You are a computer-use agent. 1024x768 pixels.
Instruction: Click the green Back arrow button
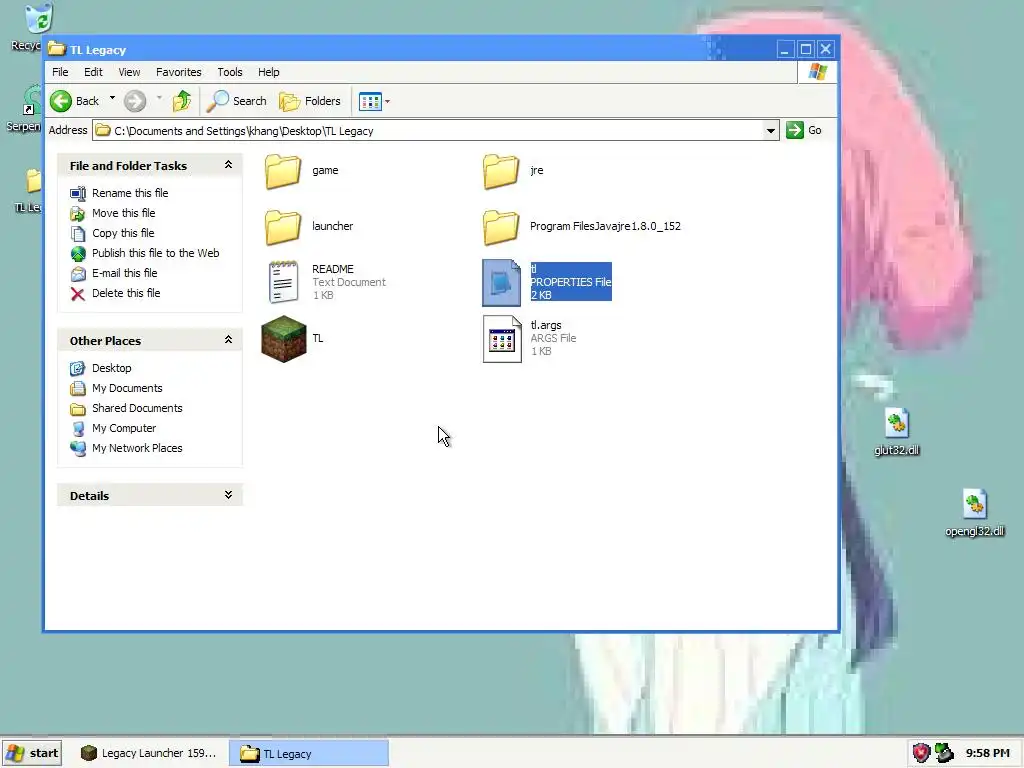(x=74, y=101)
